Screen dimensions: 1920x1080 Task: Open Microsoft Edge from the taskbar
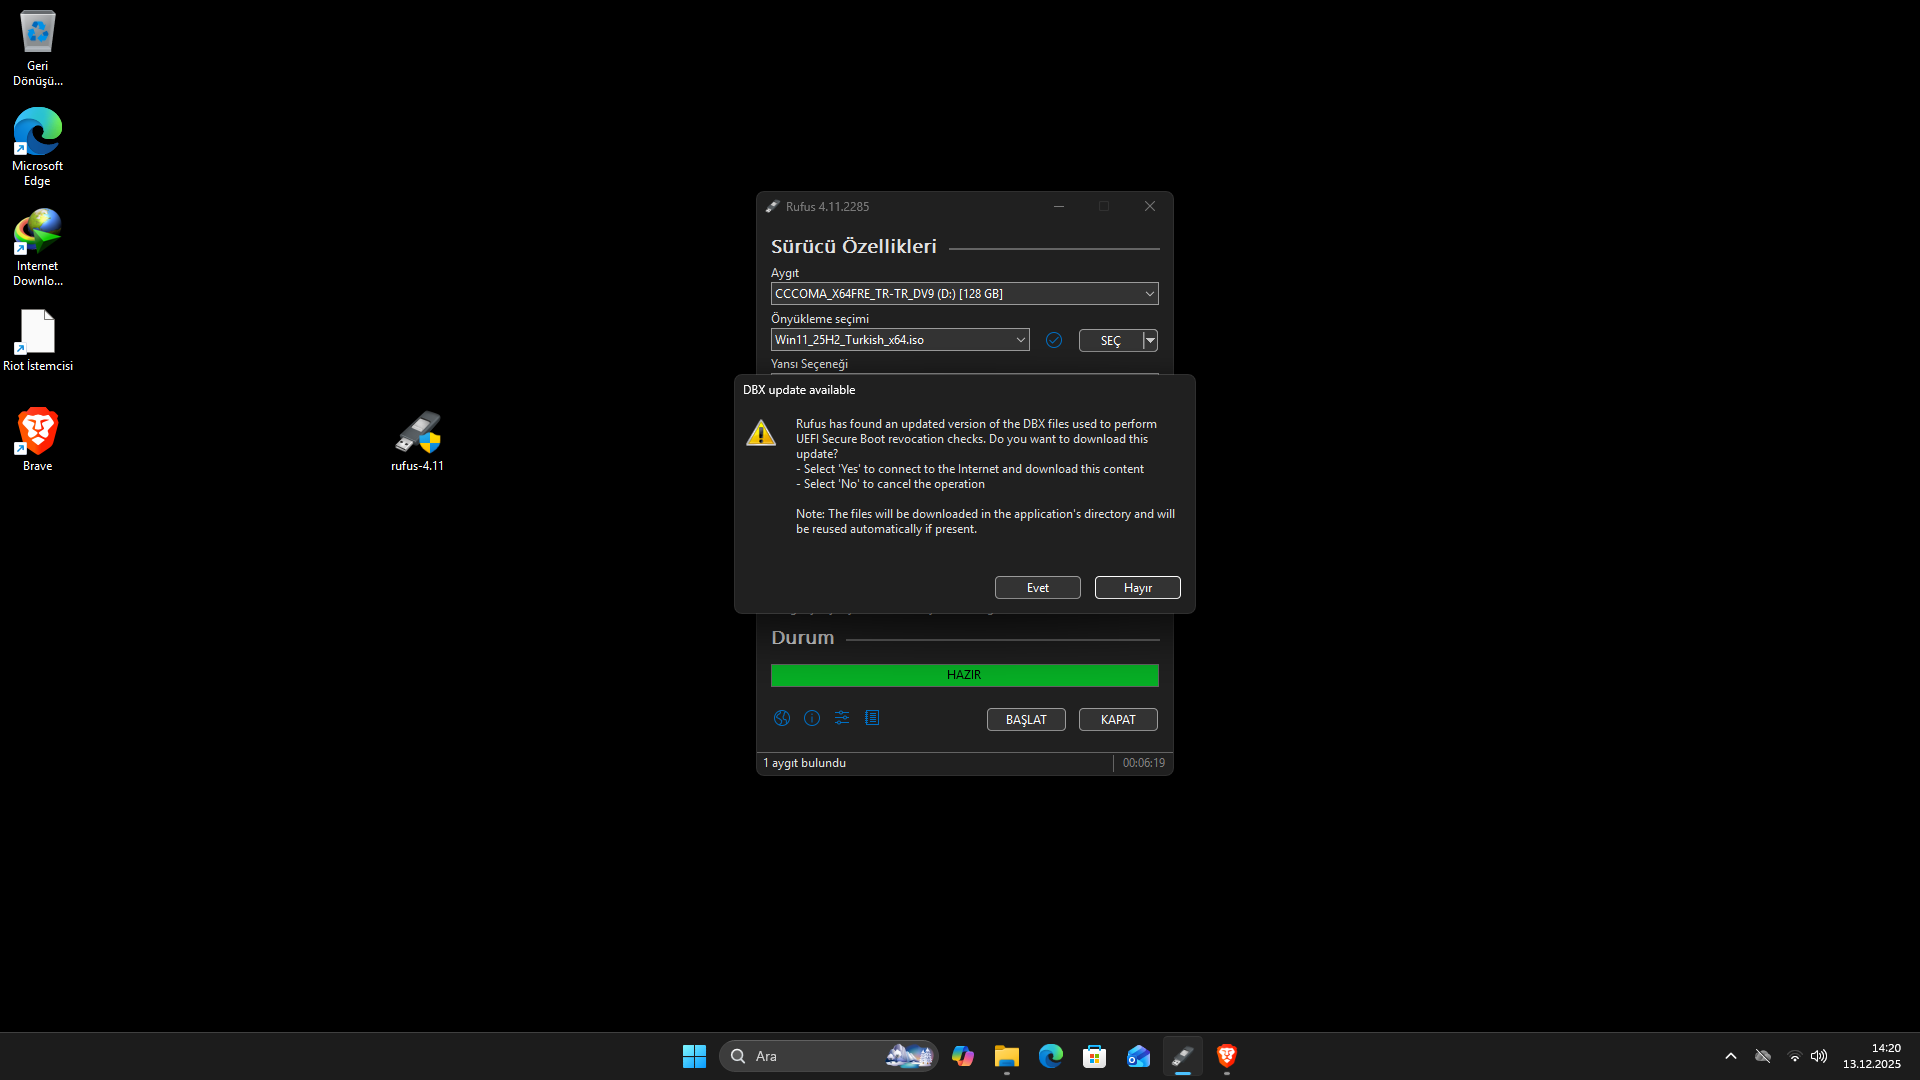pyautogui.click(x=1051, y=1056)
